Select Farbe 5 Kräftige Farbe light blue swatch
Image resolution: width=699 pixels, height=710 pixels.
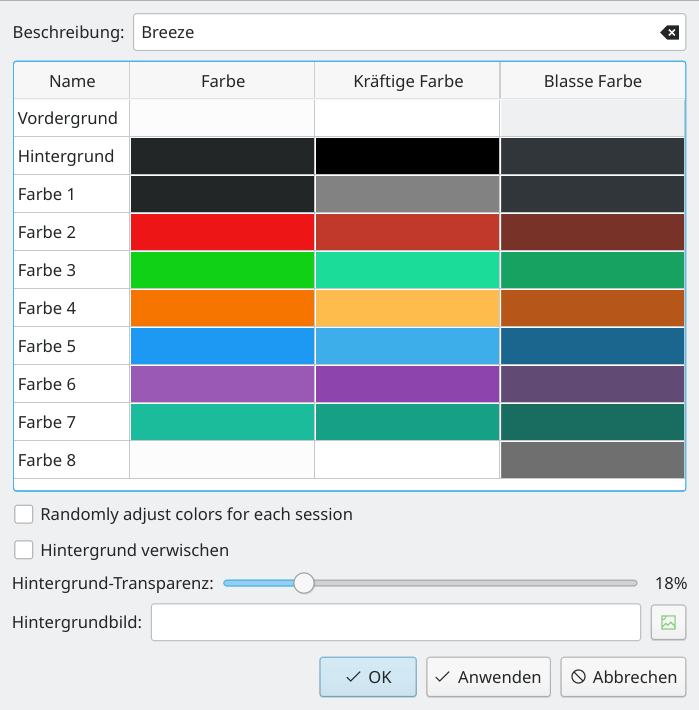[407, 346]
